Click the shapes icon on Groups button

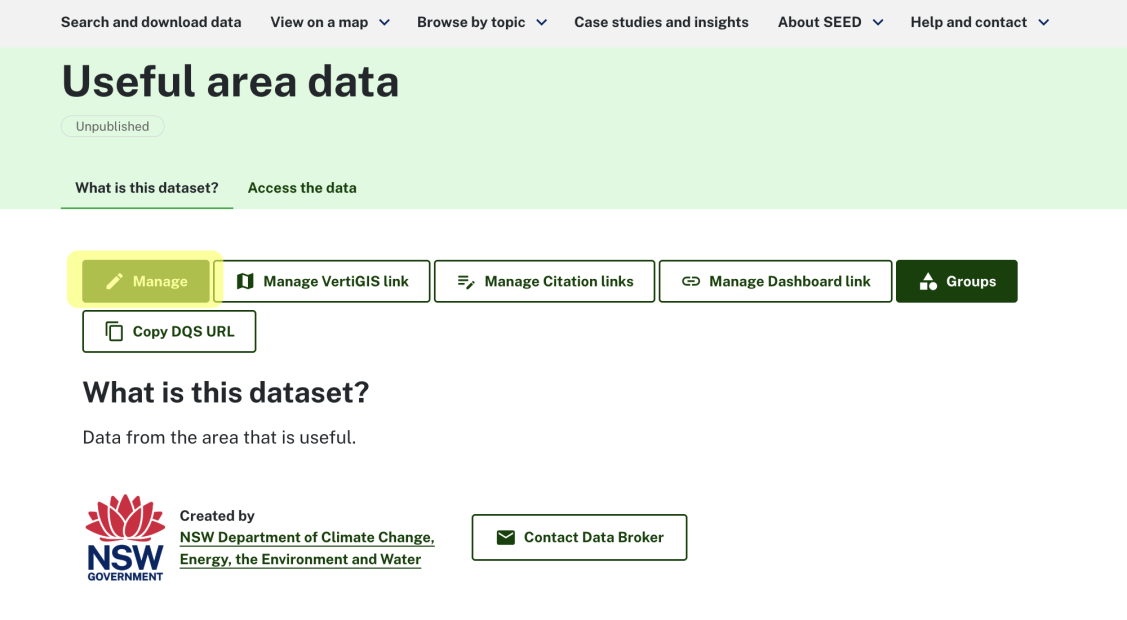coord(928,281)
